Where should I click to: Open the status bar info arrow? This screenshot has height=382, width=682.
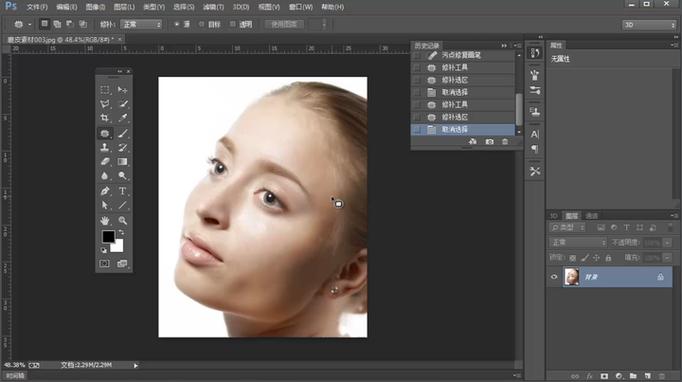(x=136, y=365)
